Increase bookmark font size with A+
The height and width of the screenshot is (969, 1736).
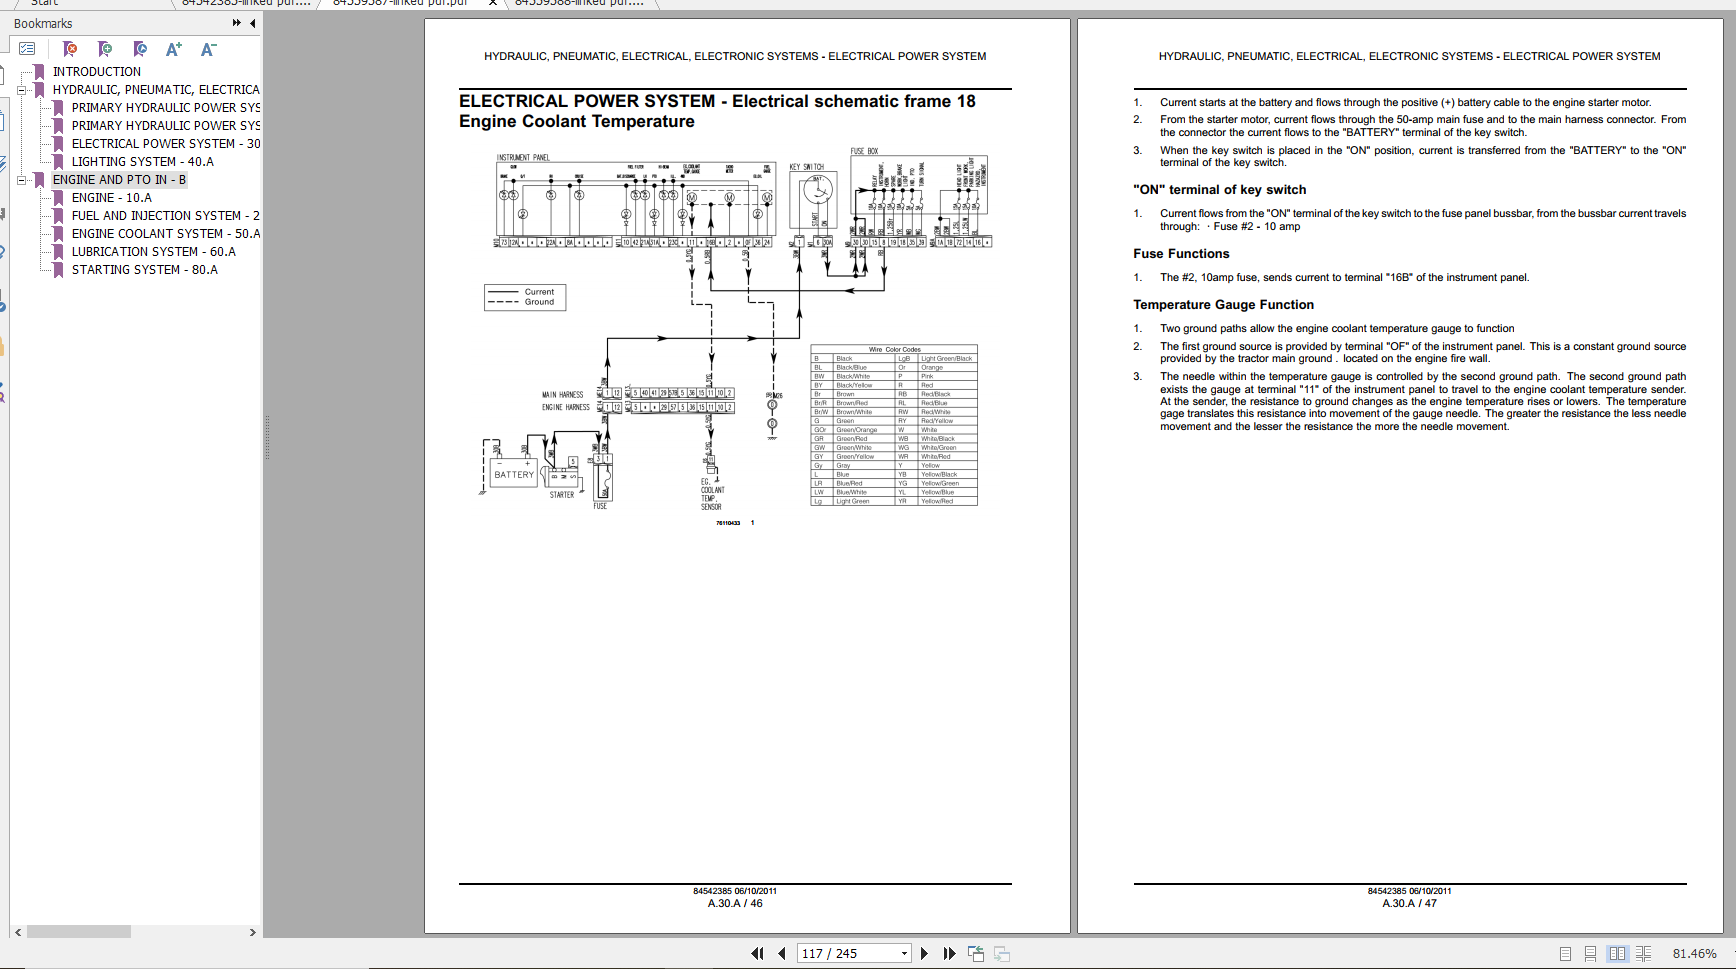pos(174,49)
